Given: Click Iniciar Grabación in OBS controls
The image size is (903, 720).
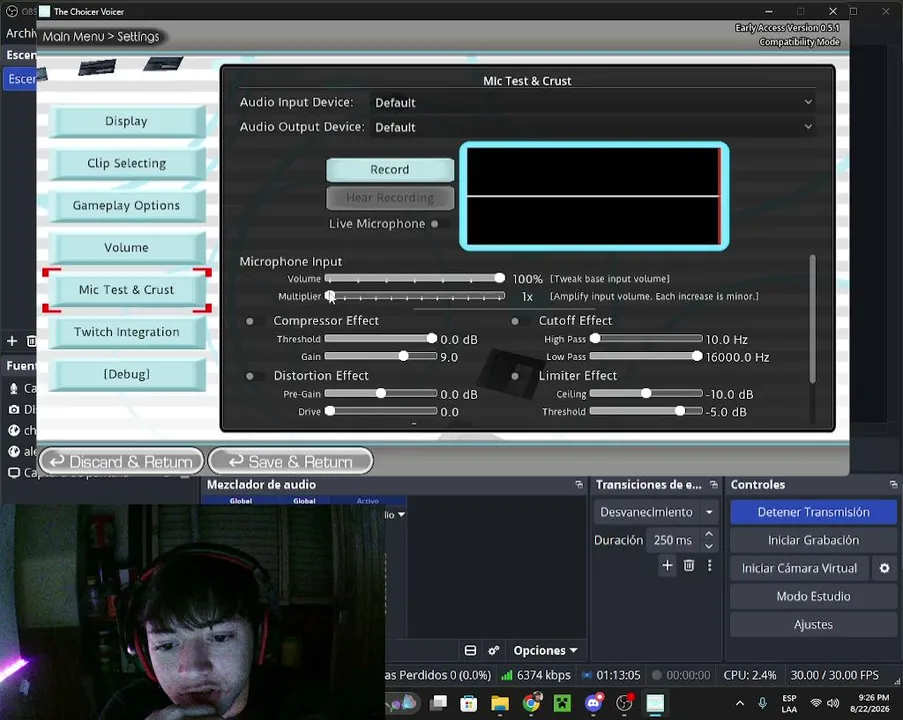Looking at the screenshot, I should pyautogui.click(x=814, y=540).
